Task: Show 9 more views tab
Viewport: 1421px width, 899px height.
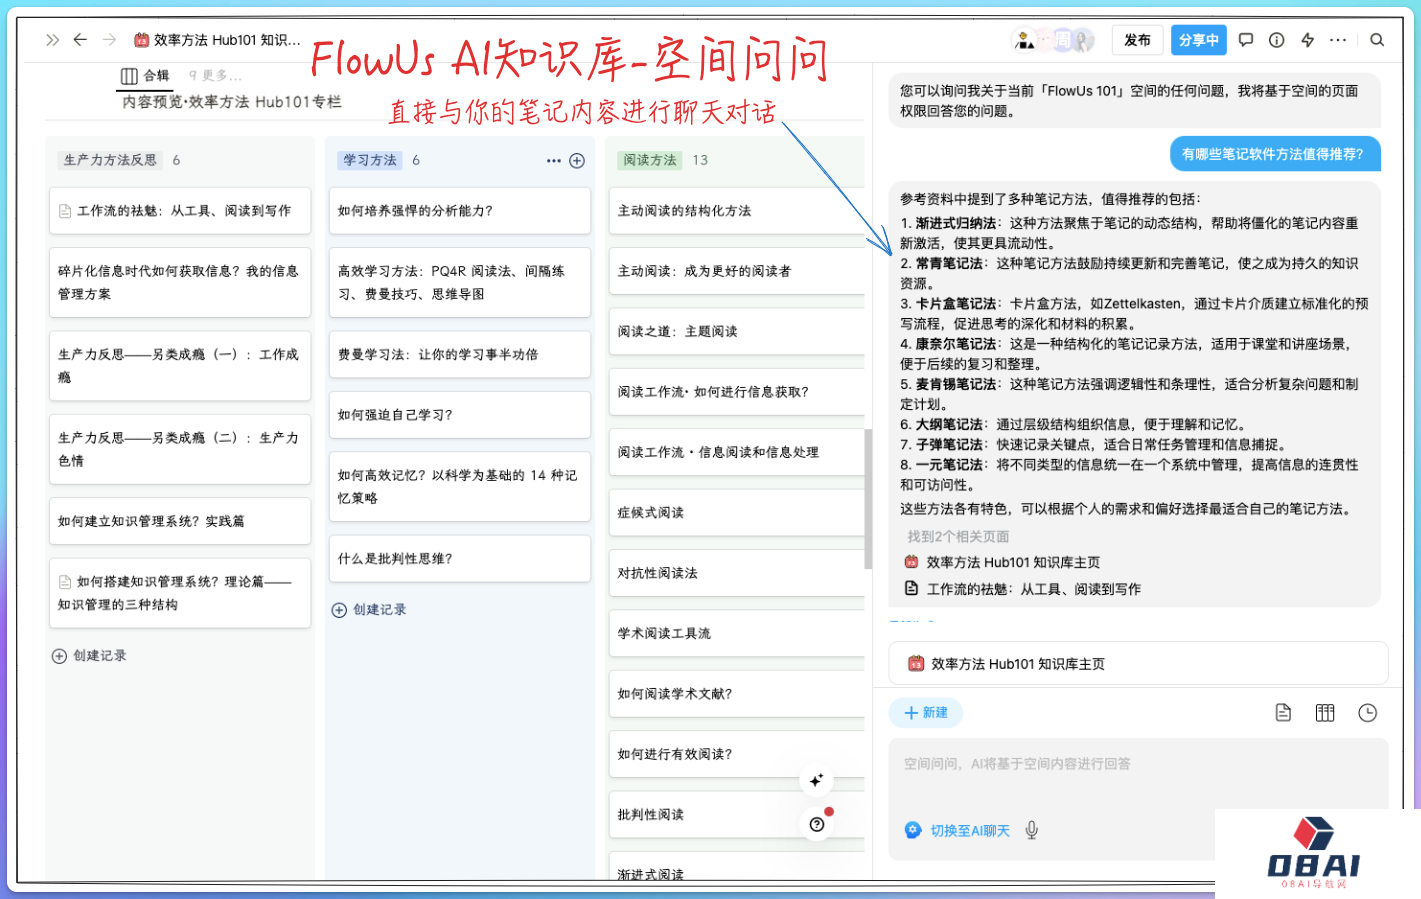Action: (x=215, y=76)
